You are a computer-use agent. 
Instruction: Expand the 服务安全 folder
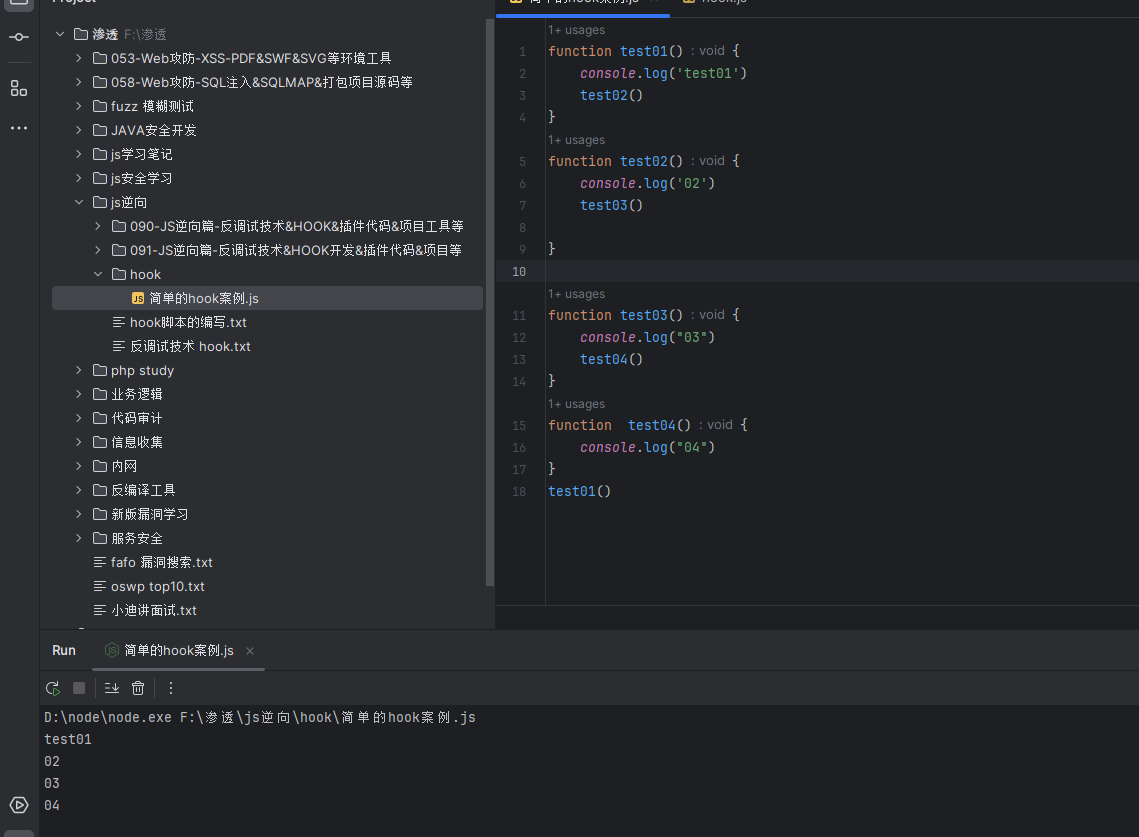coord(79,538)
